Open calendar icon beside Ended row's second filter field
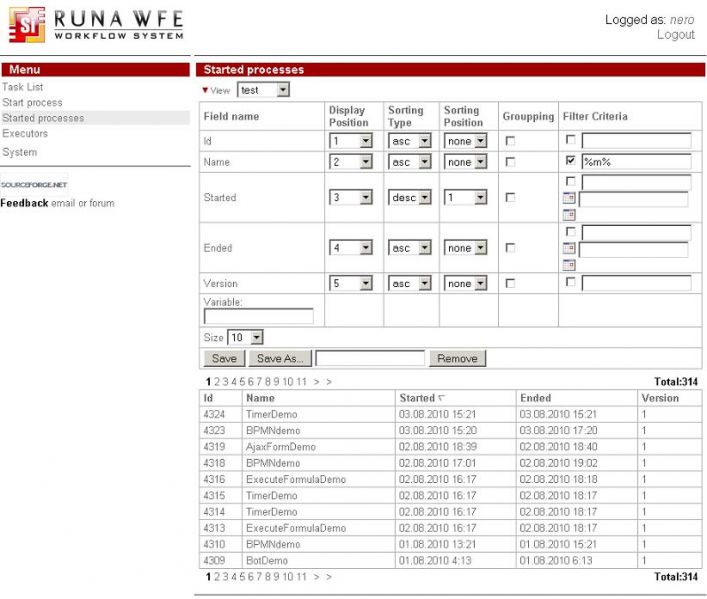The image size is (707, 599). click(x=569, y=249)
